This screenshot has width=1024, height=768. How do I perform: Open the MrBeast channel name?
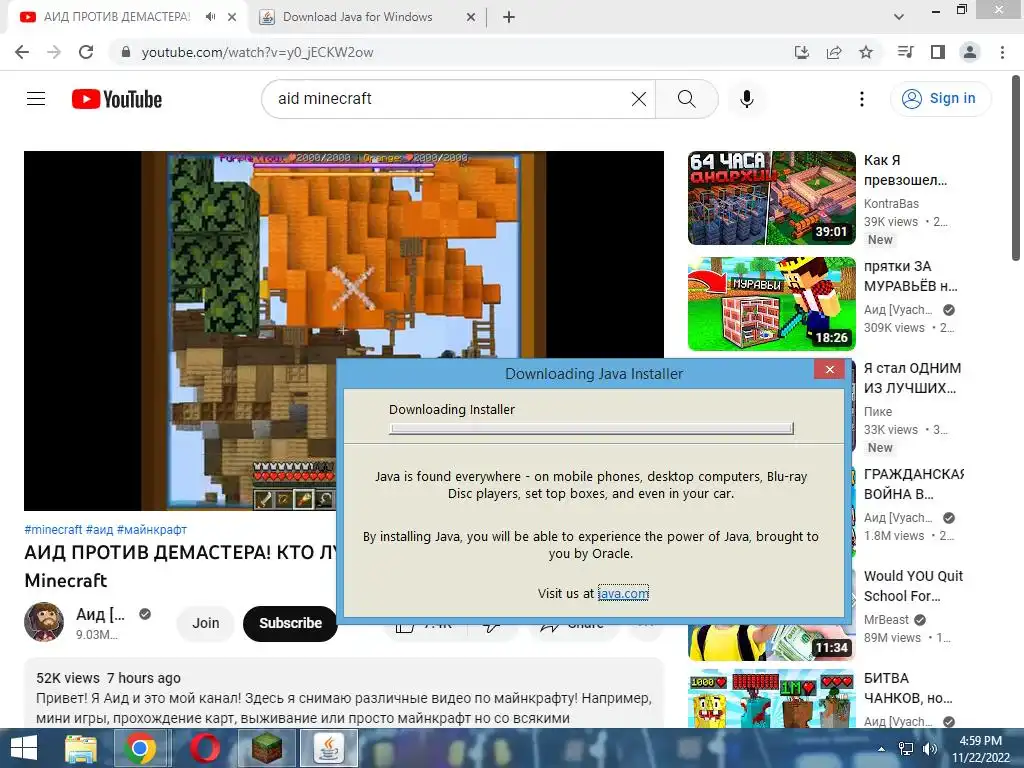[886, 620]
